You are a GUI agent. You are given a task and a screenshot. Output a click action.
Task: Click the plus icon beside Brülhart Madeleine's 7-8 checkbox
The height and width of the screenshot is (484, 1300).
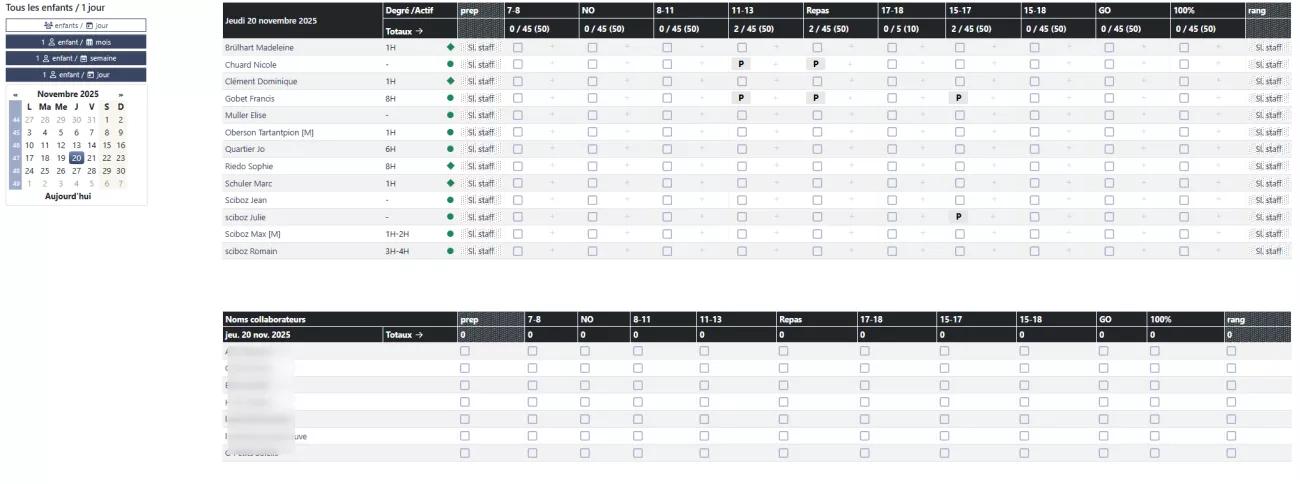pos(551,47)
